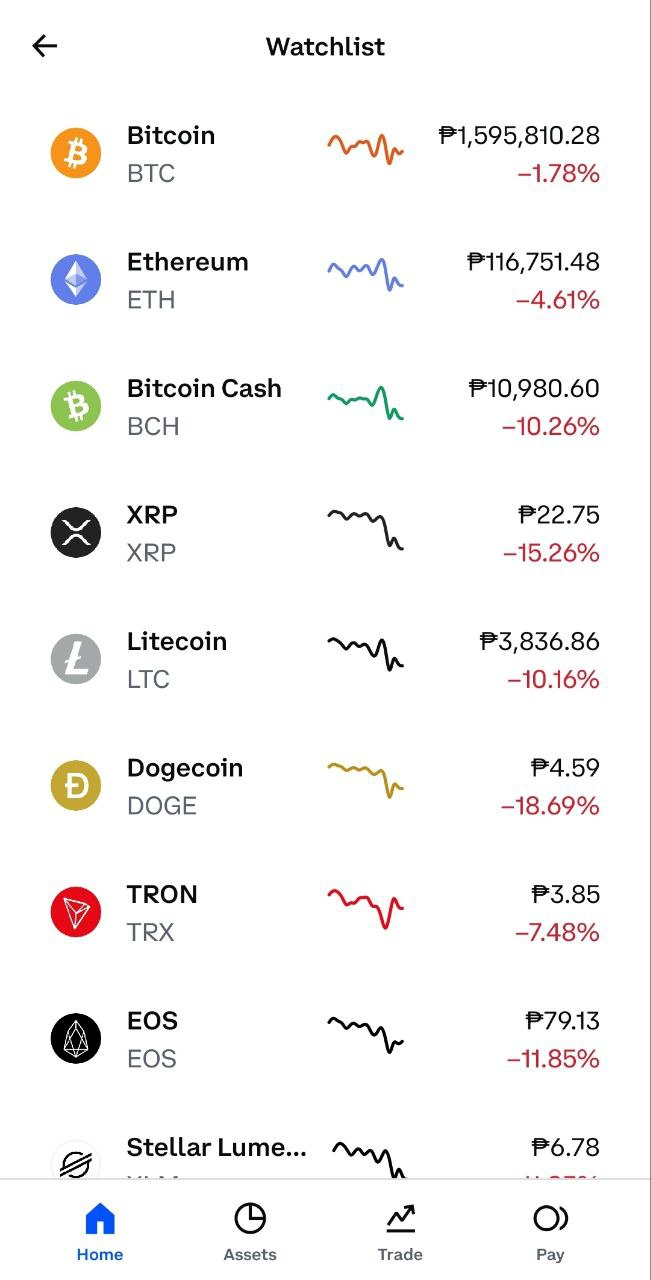Tap the black XRP logo icon
The height and width of the screenshot is (1280, 651).
(76, 532)
